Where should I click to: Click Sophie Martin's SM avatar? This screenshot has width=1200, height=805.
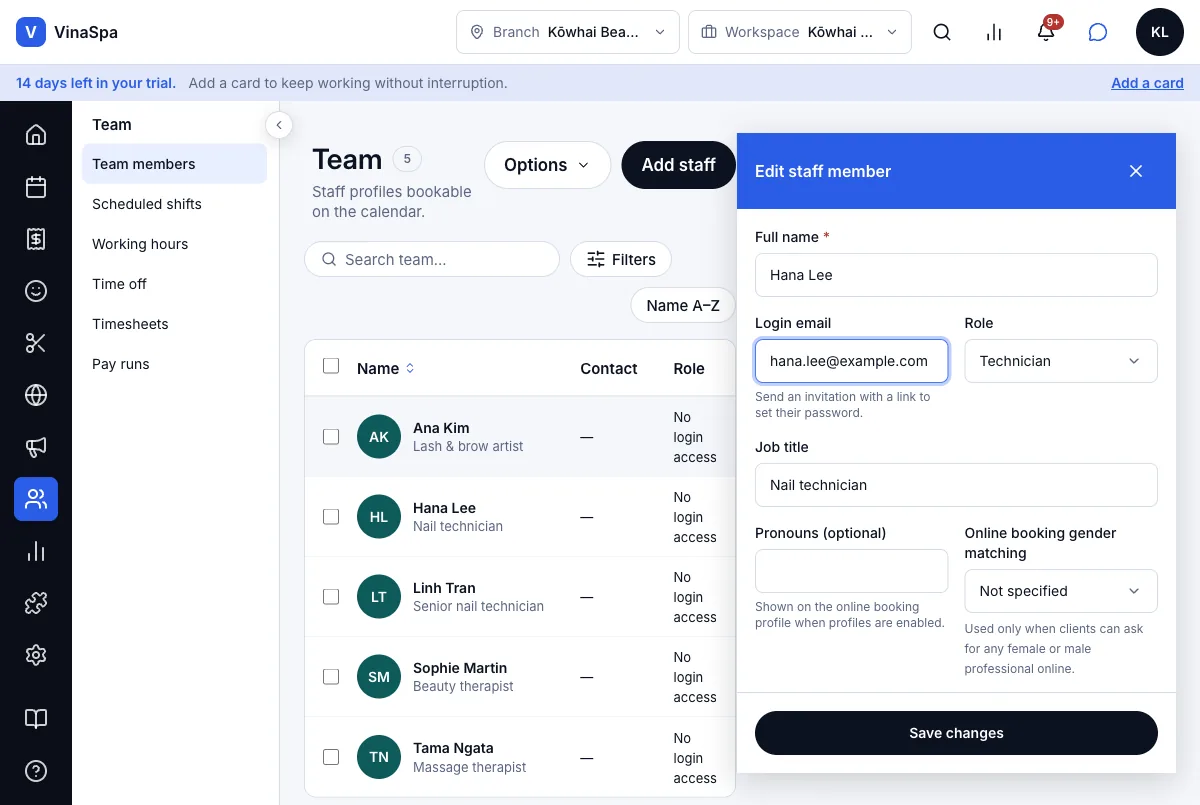[379, 677]
